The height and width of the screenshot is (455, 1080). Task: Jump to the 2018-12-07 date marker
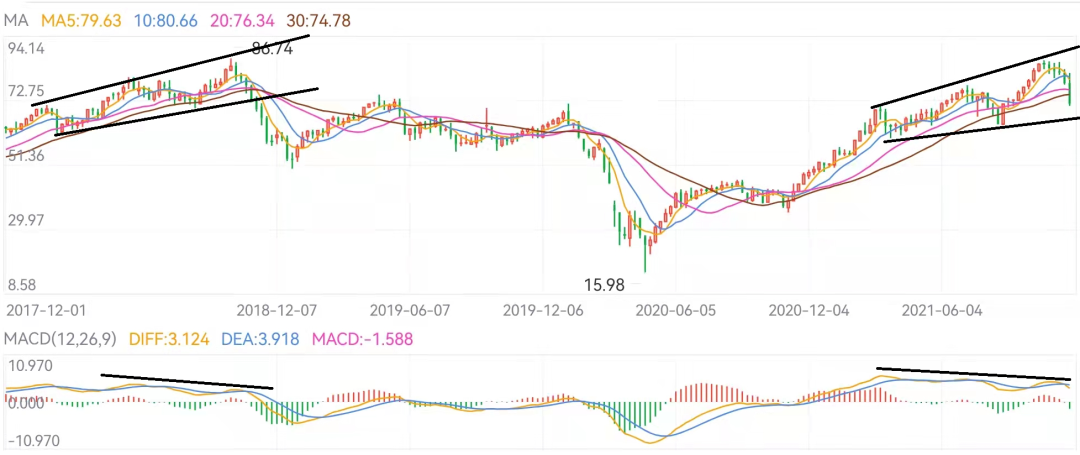point(279,310)
